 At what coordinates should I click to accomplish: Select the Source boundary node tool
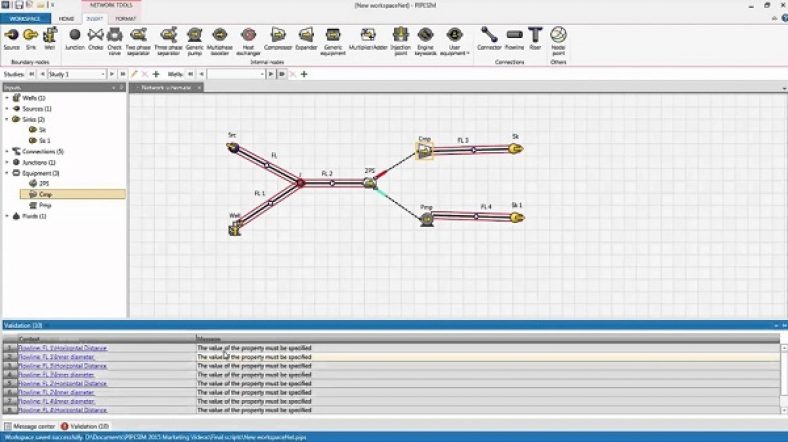pos(11,40)
